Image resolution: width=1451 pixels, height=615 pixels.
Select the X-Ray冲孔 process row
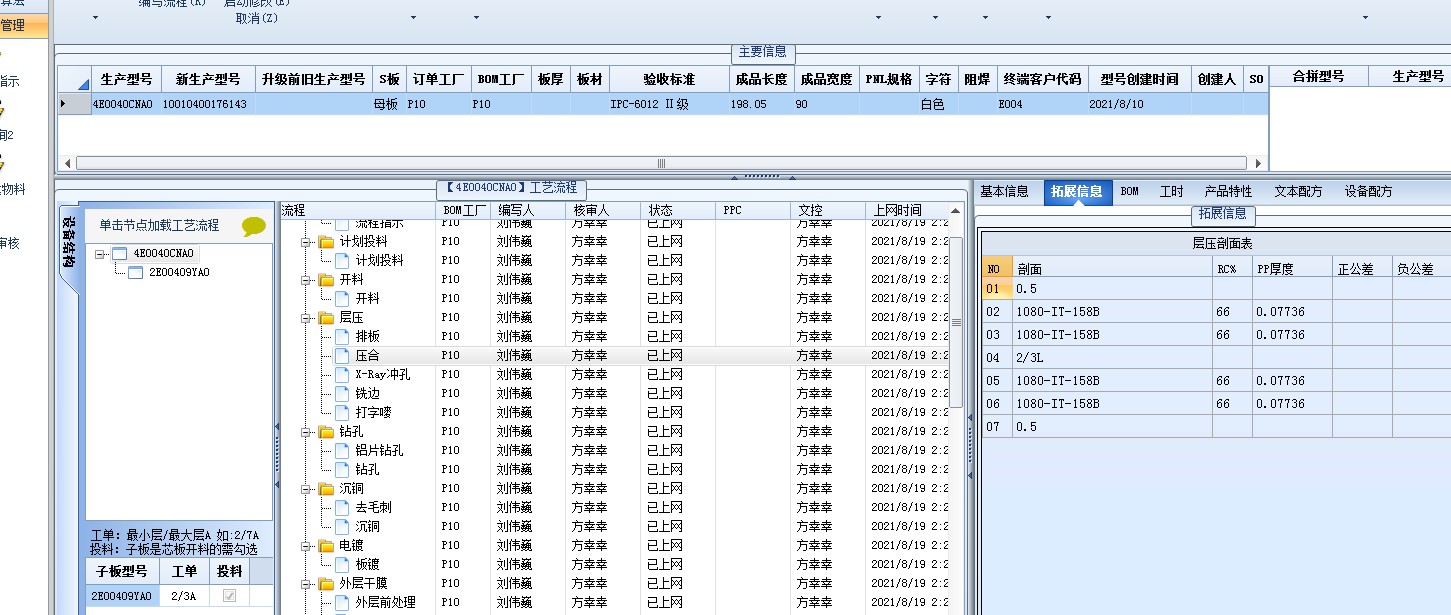[615, 375]
